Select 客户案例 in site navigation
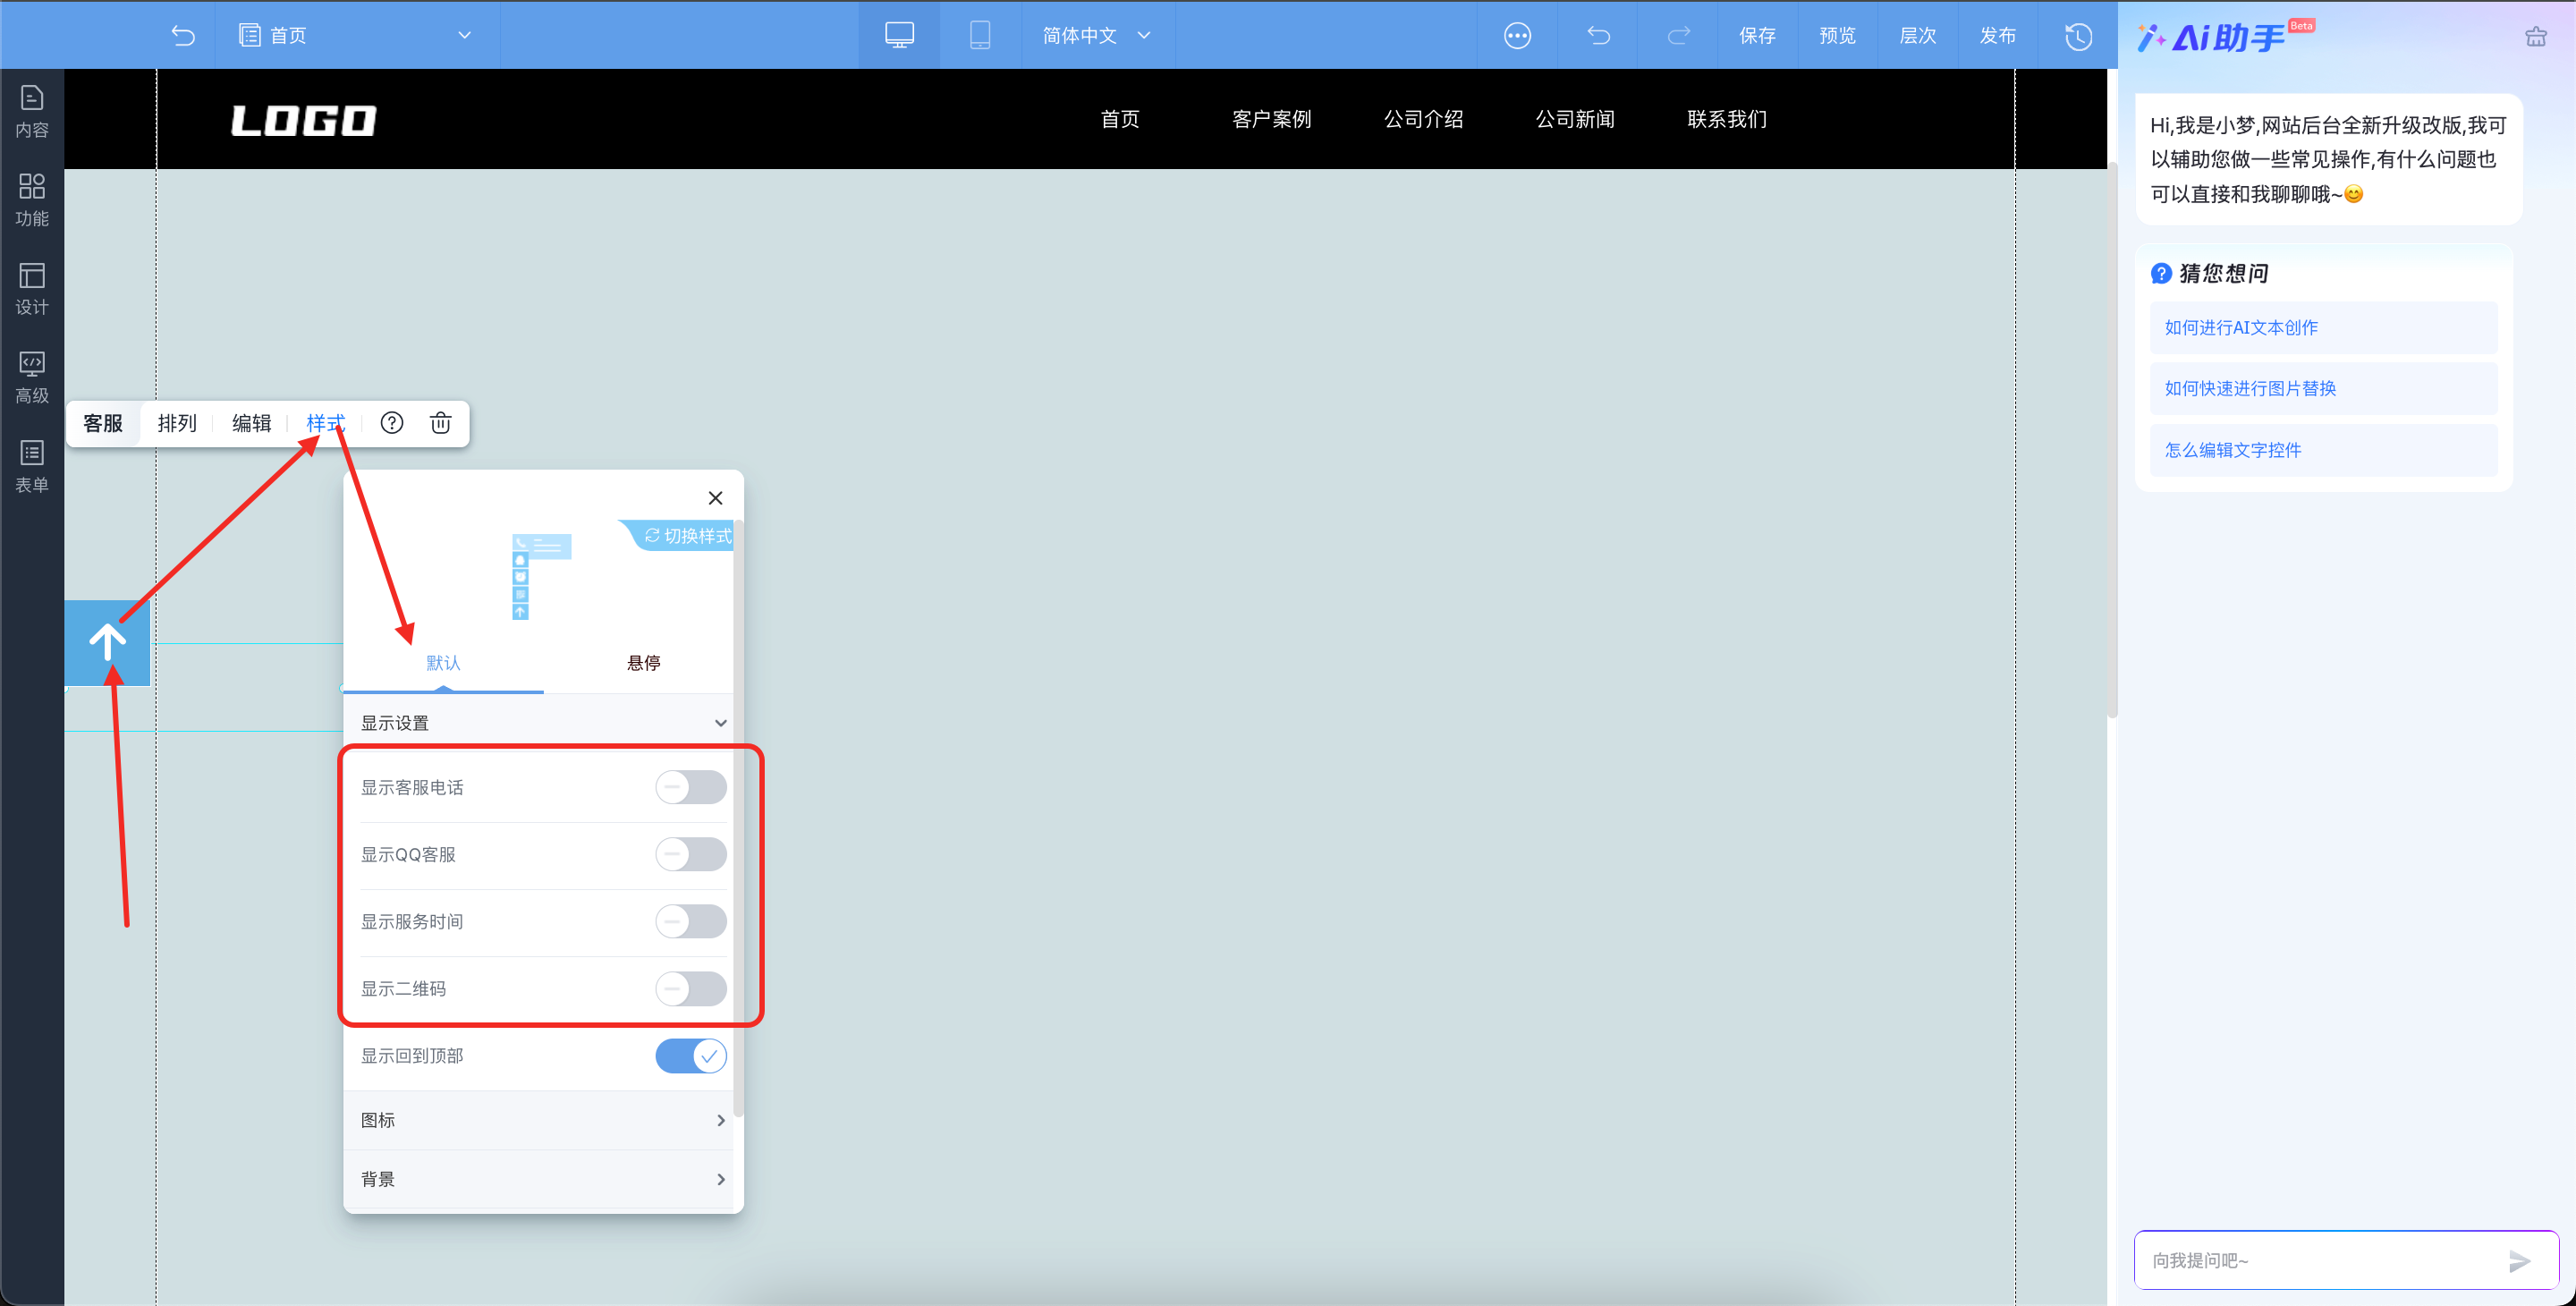The height and width of the screenshot is (1306, 2576). click(1271, 118)
